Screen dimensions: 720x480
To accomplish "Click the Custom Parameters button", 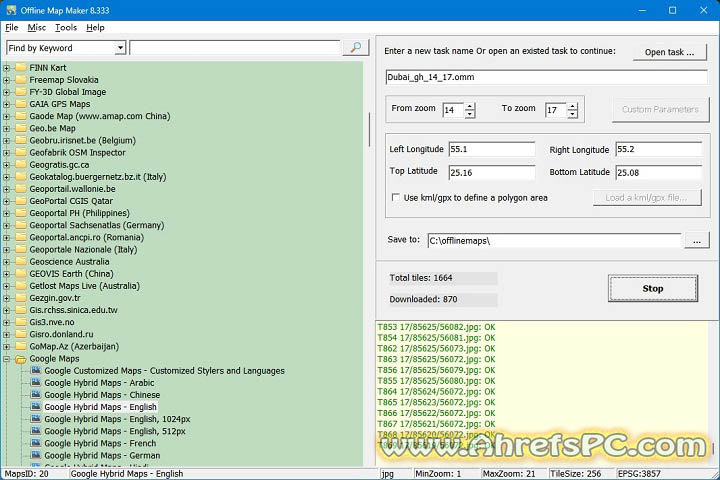I will coord(660,109).
